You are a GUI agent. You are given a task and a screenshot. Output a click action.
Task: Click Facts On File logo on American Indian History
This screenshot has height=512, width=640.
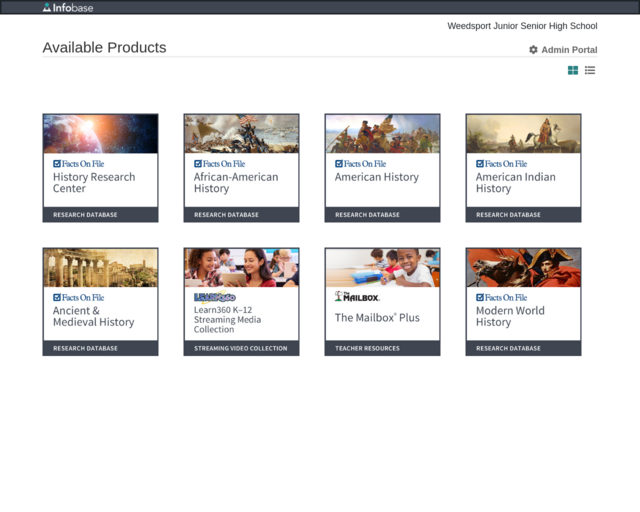501,164
